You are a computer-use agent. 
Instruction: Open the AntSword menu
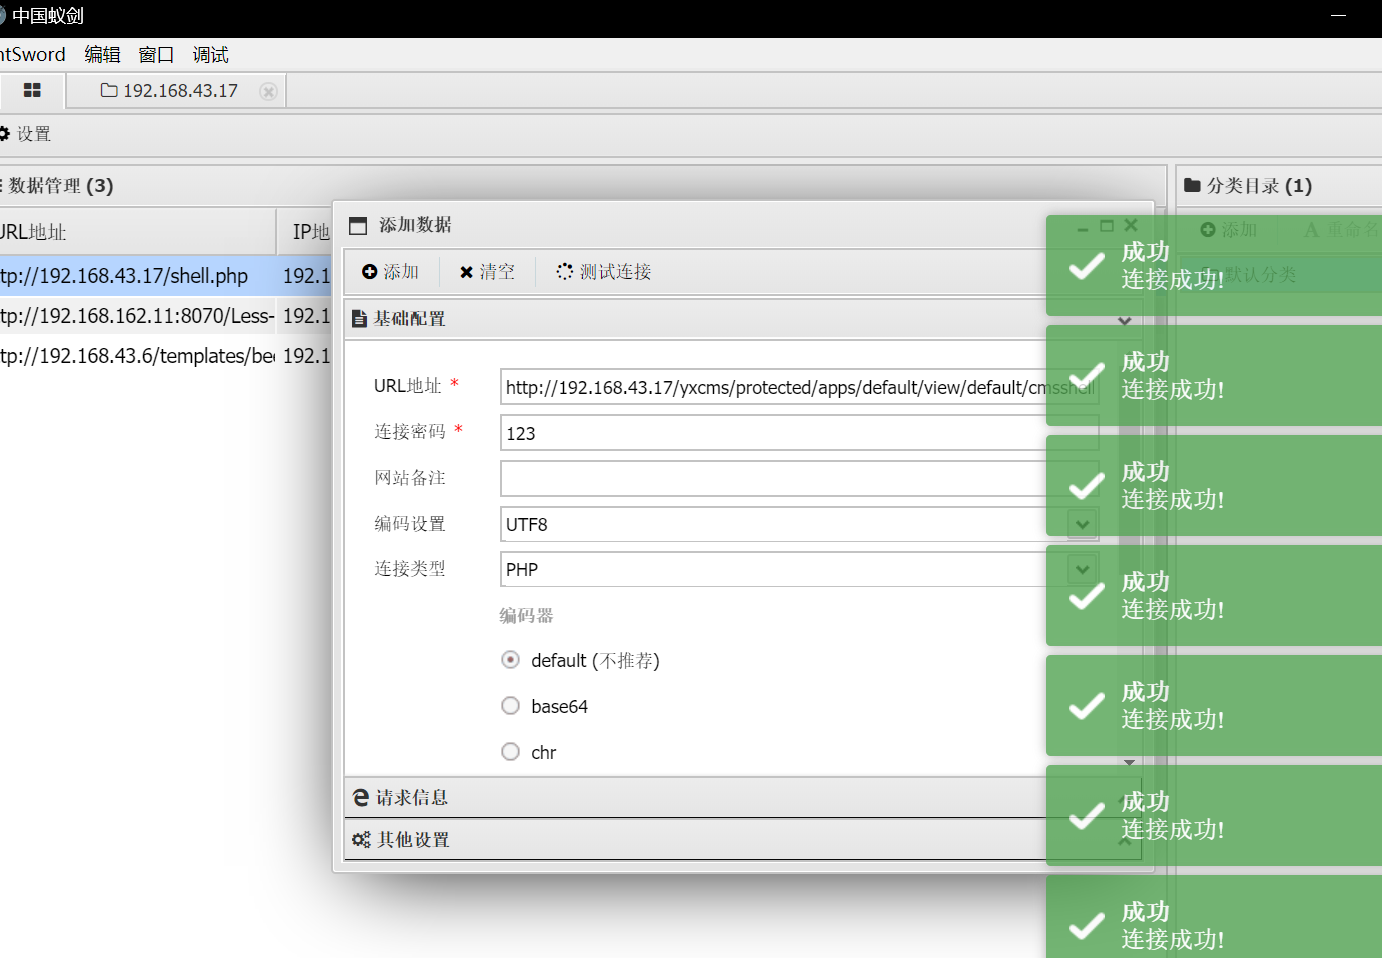pos(33,55)
